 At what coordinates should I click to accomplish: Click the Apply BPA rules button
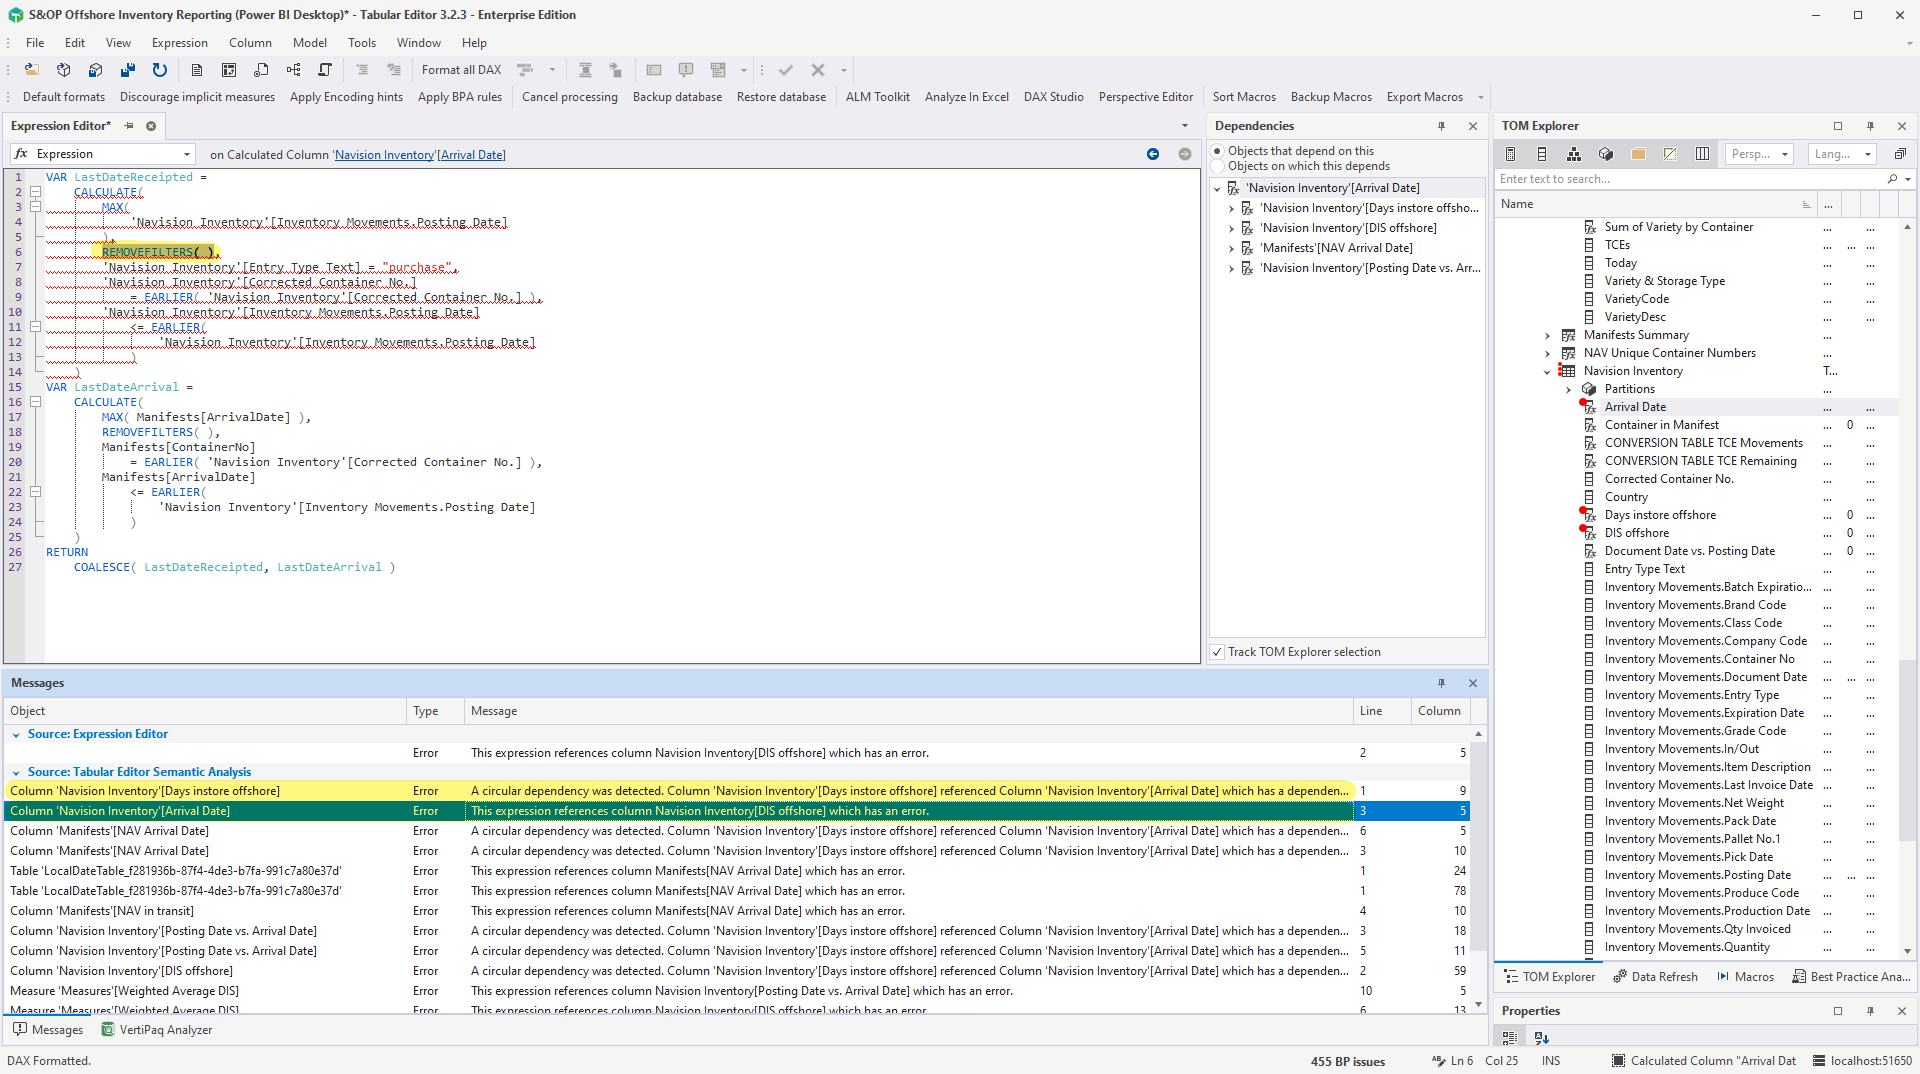tap(459, 97)
